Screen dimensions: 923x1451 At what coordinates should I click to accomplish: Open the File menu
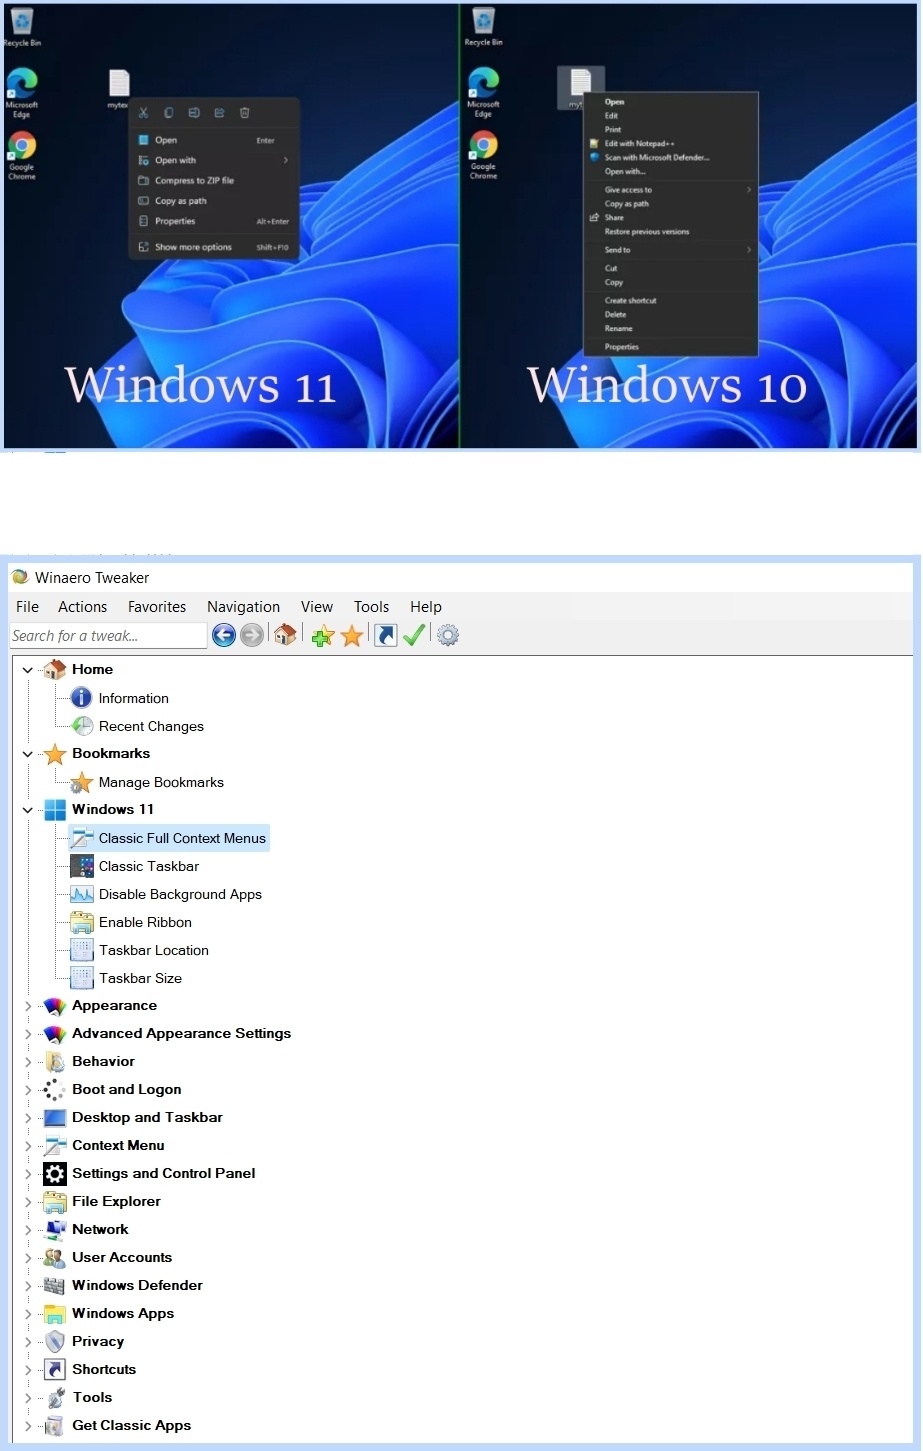coord(28,606)
